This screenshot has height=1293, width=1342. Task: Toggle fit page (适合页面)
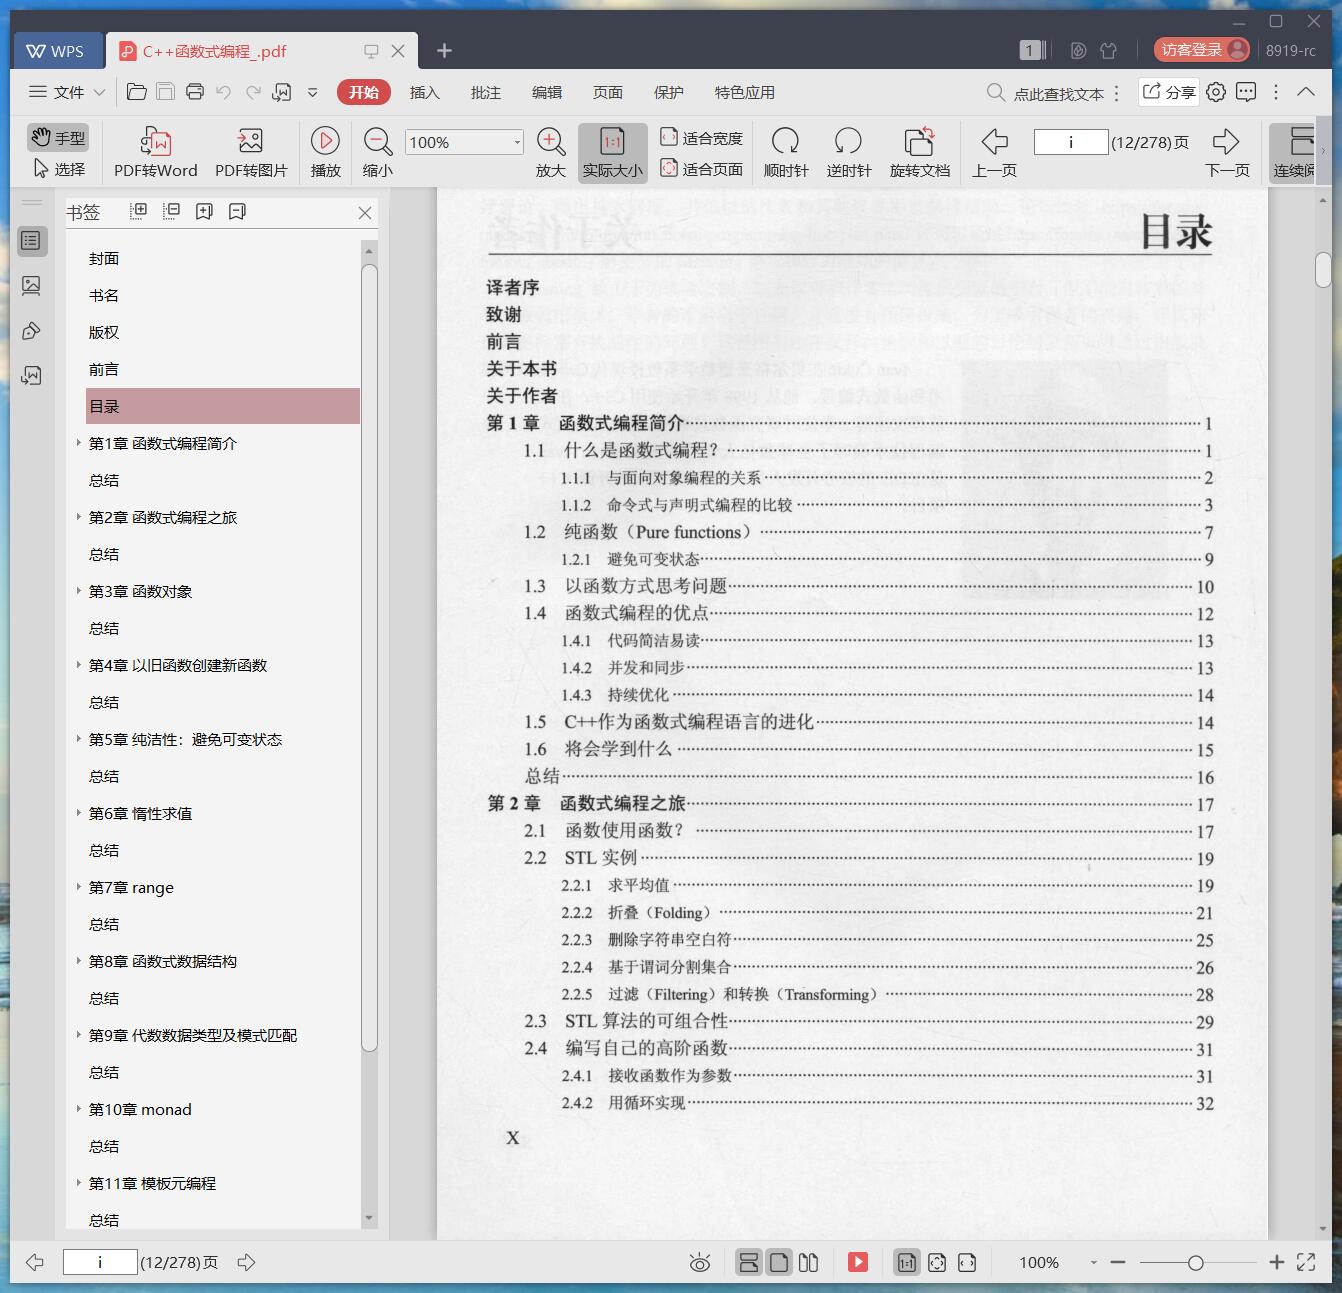(x=701, y=169)
